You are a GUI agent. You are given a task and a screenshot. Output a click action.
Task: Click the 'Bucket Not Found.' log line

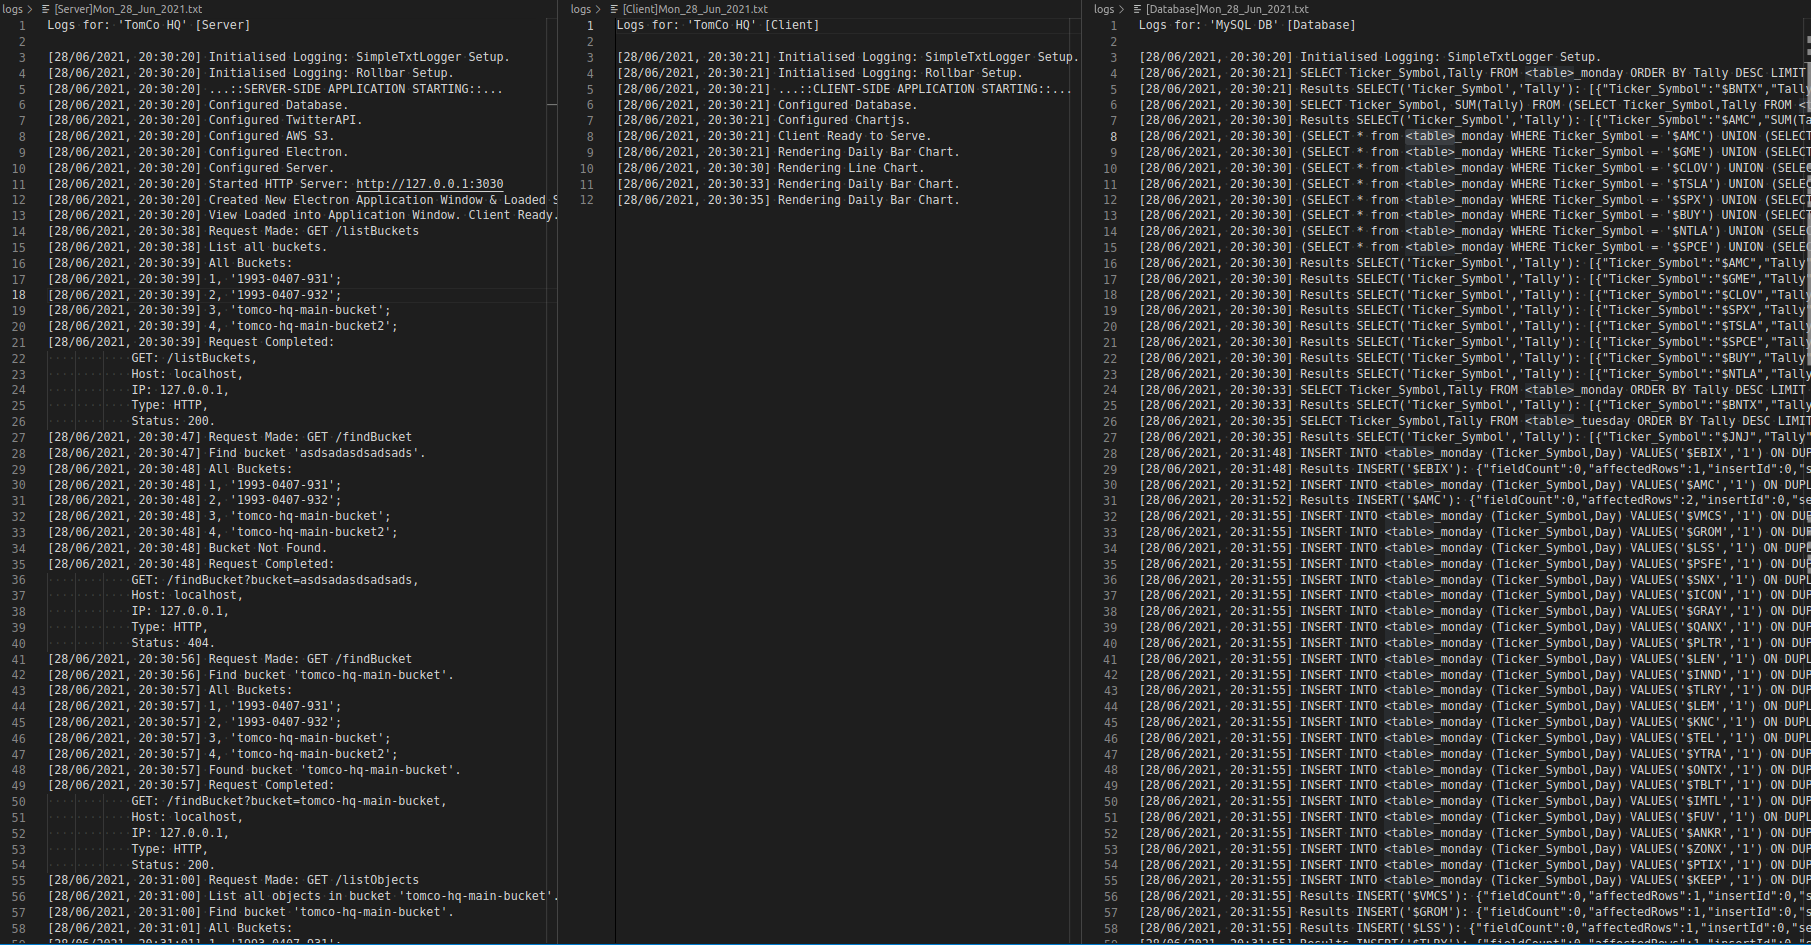(187, 548)
